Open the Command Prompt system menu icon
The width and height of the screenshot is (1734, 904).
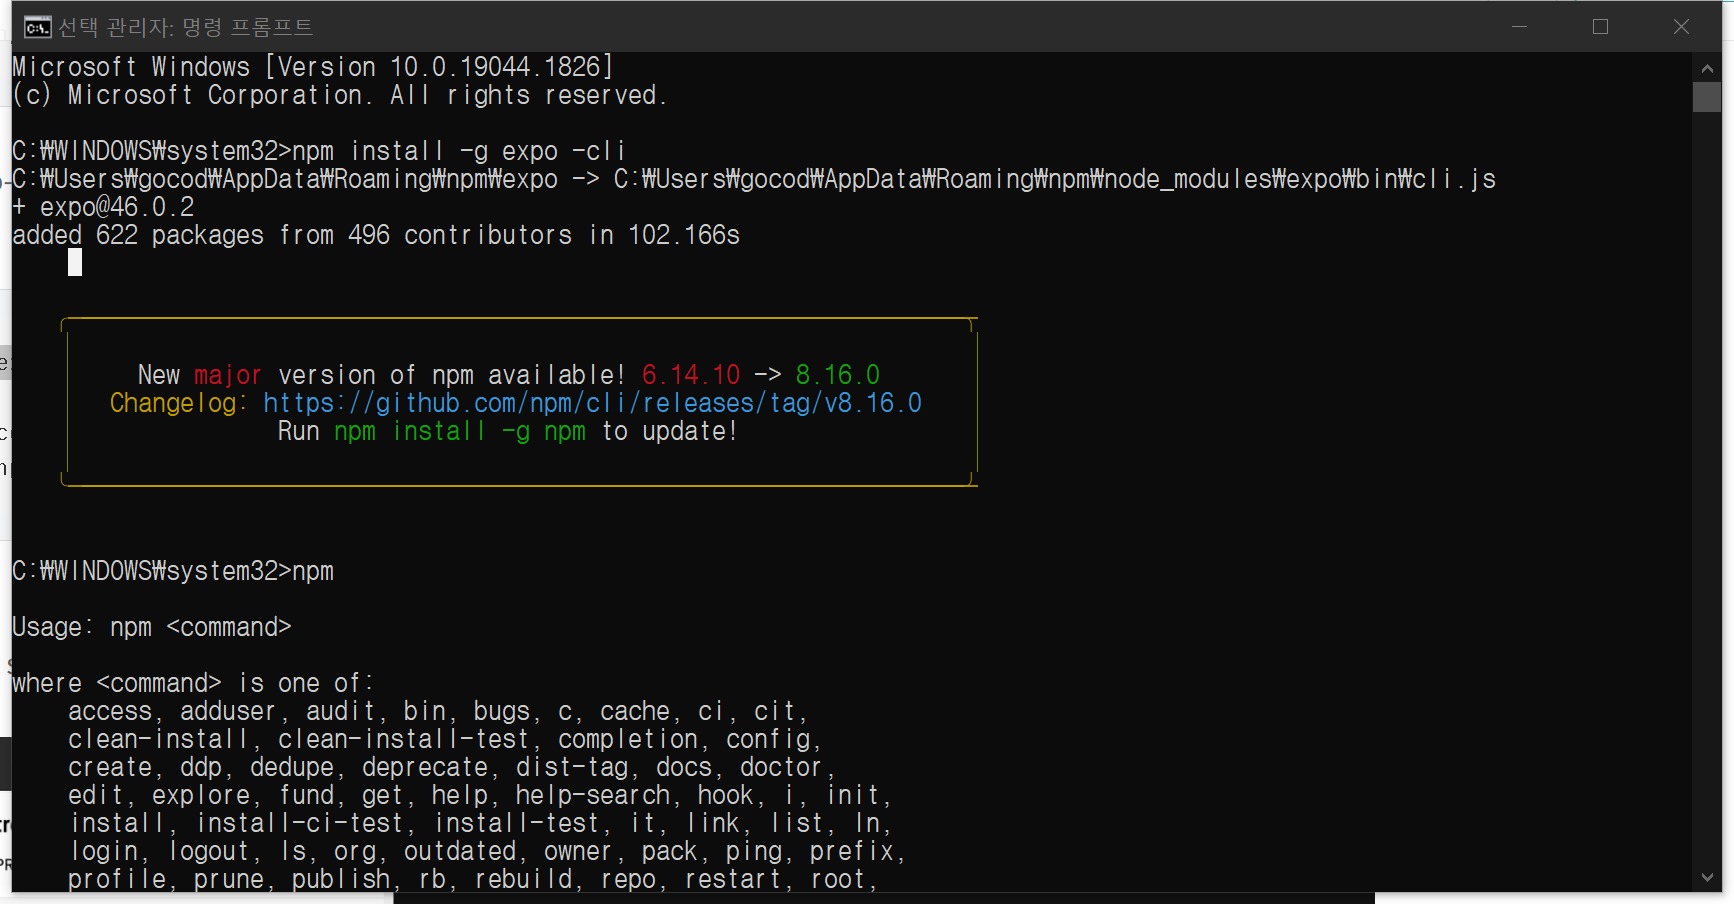(37, 27)
